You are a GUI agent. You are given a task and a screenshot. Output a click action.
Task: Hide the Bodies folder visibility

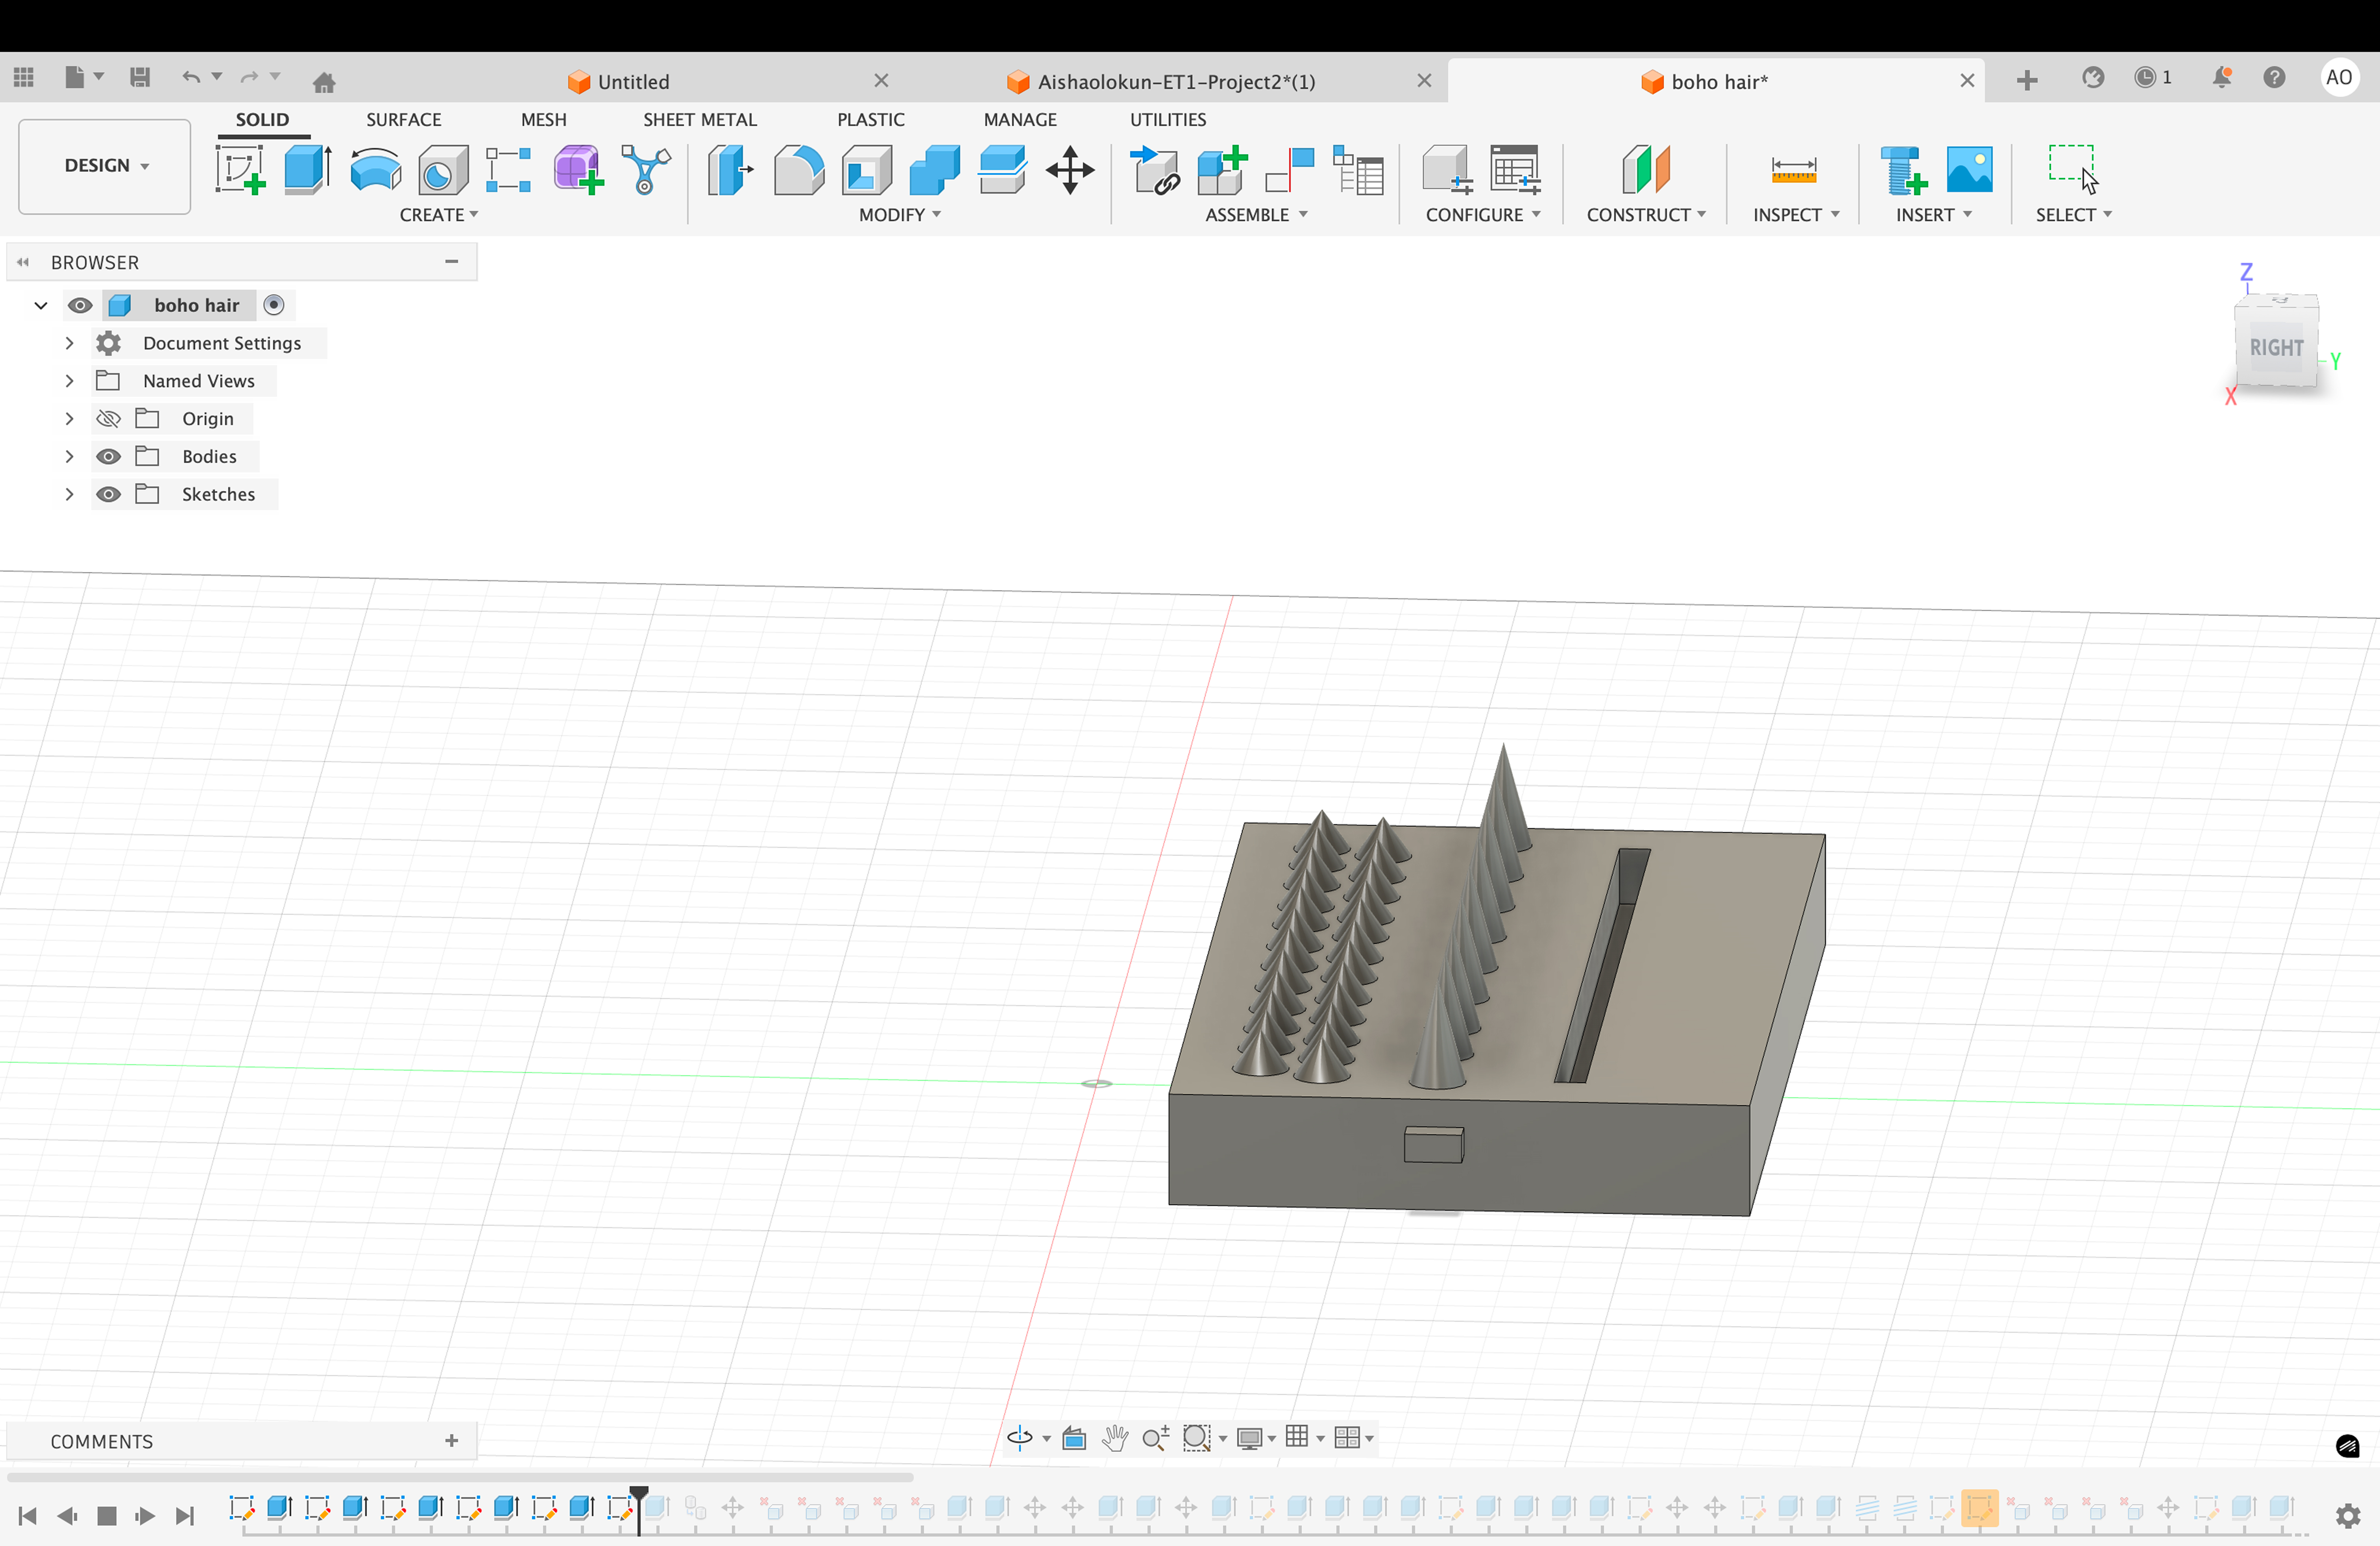coord(108,456)
